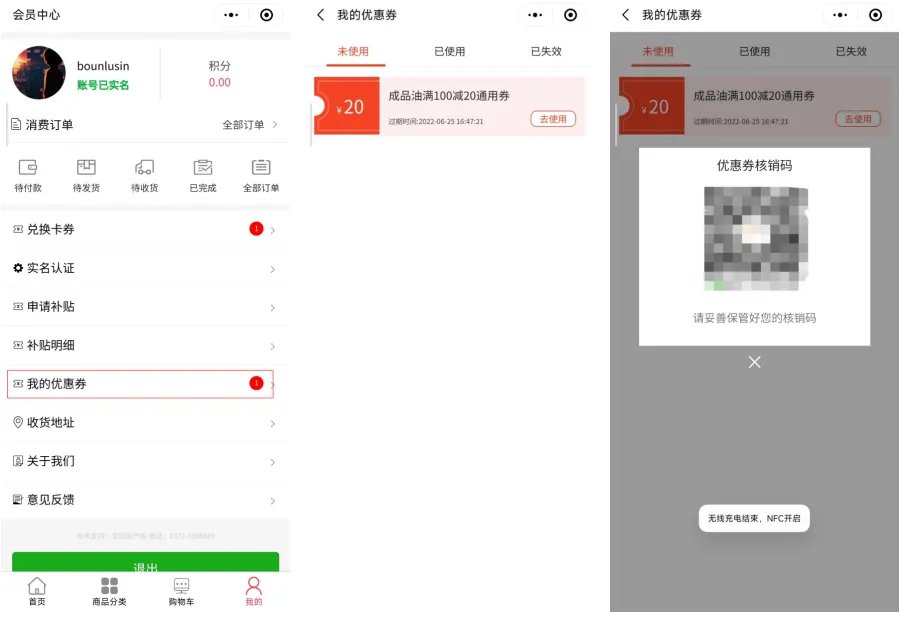Open the 我的优惠券 row

click(140, 384)
